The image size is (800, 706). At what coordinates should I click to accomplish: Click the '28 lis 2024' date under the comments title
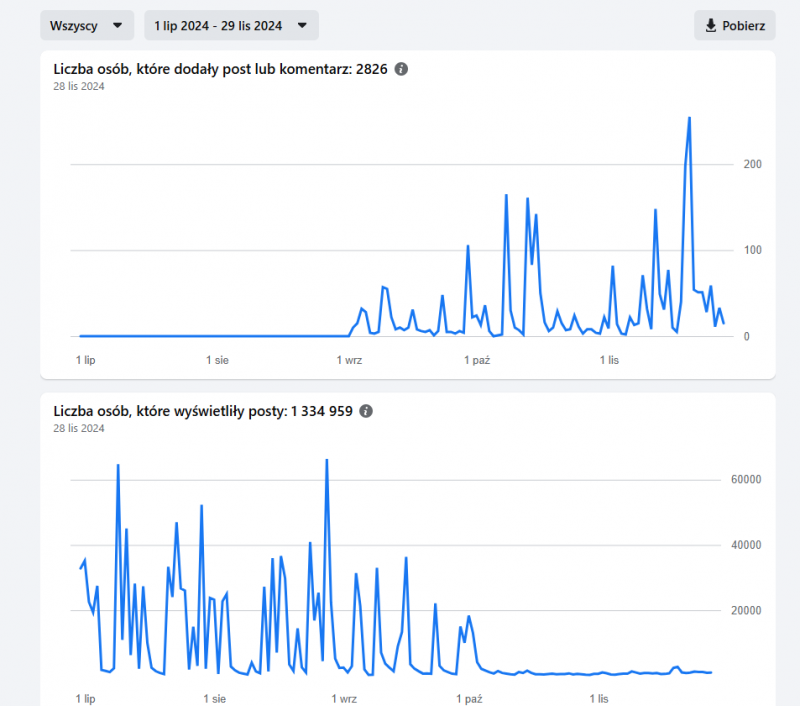tap(79, 86)
